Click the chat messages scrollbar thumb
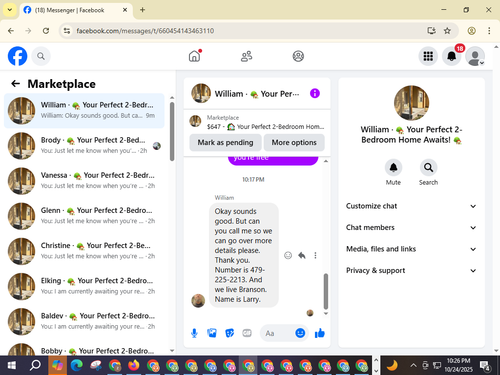The height and width of the screenshot is (375, 500). [x=326, y=291]
